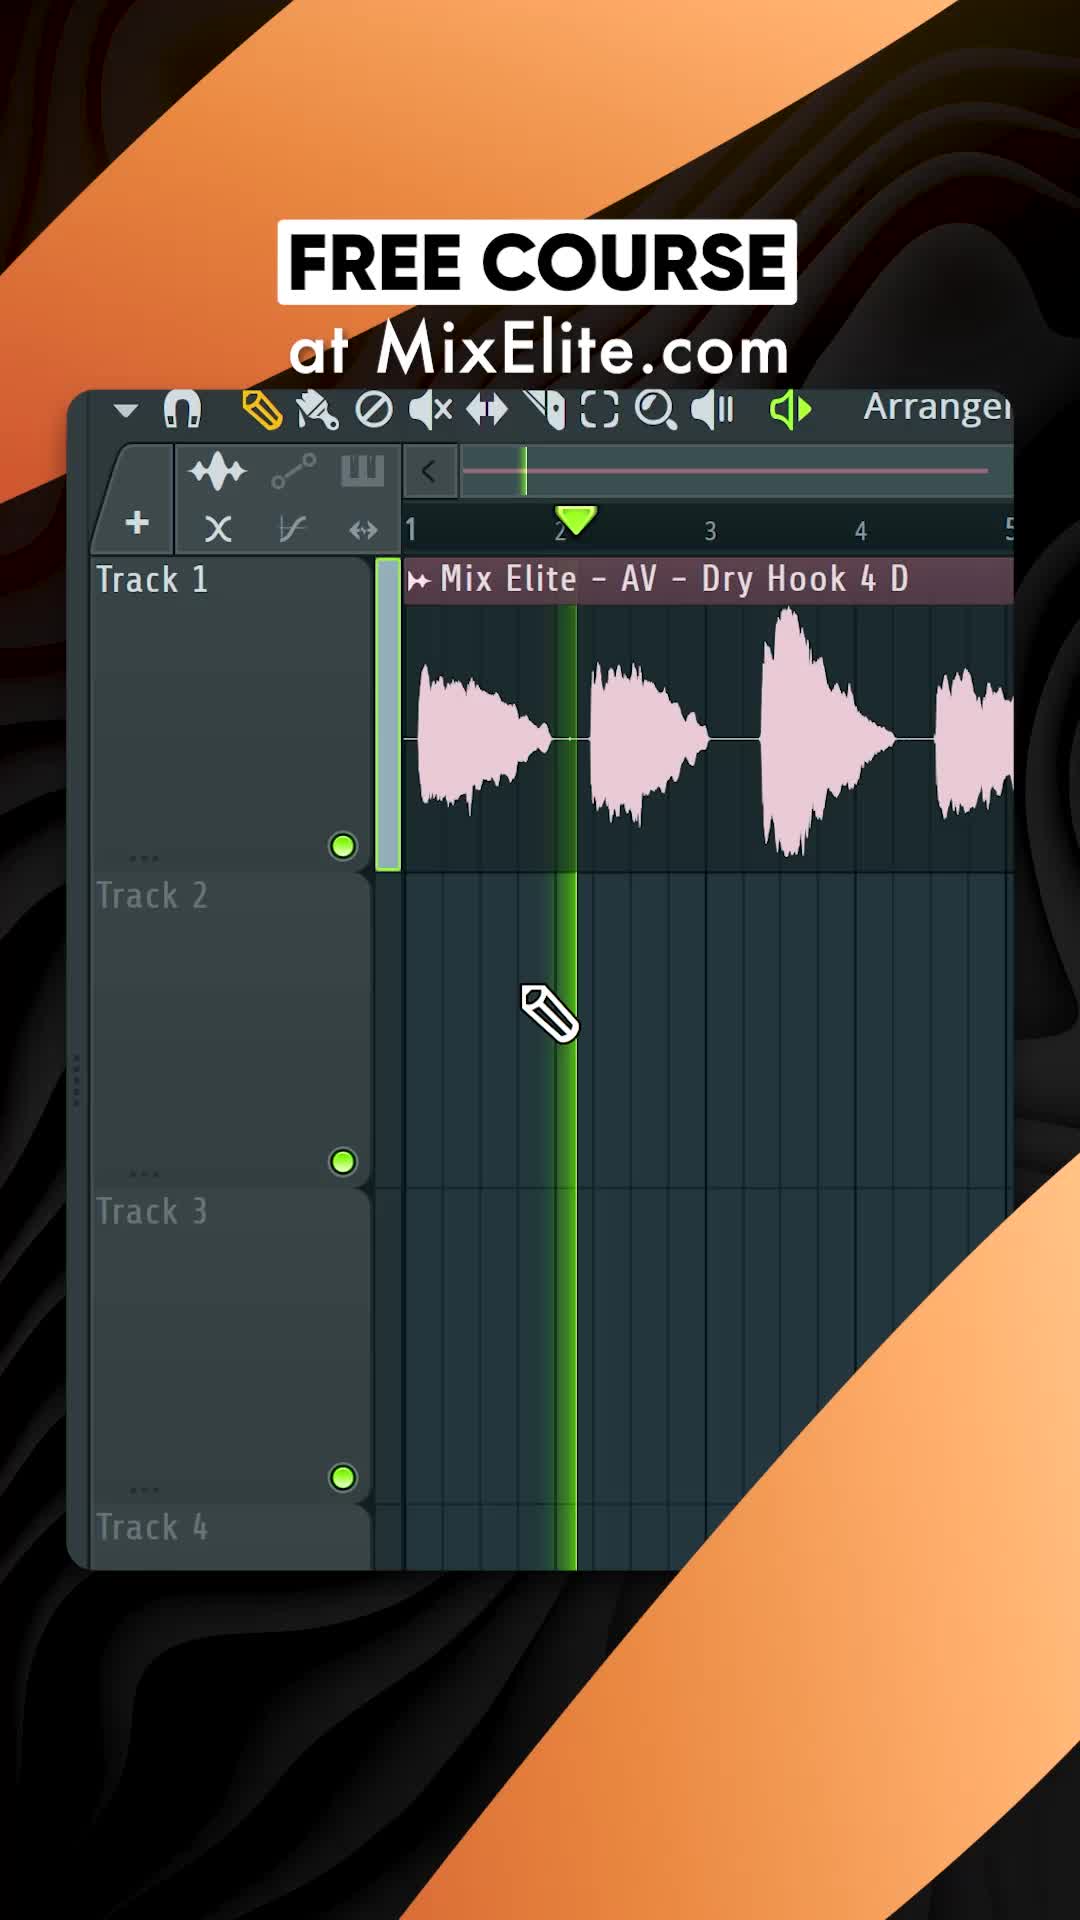
Task: Toggle the snap magnet
Action: tap(182, 409)
